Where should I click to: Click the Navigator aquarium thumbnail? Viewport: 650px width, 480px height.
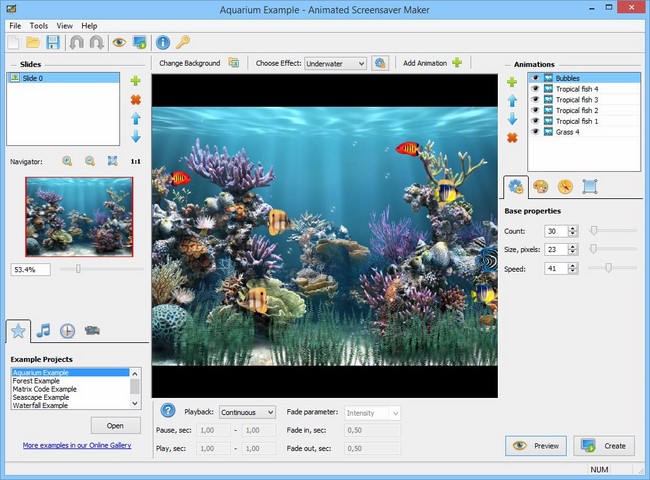79,217
